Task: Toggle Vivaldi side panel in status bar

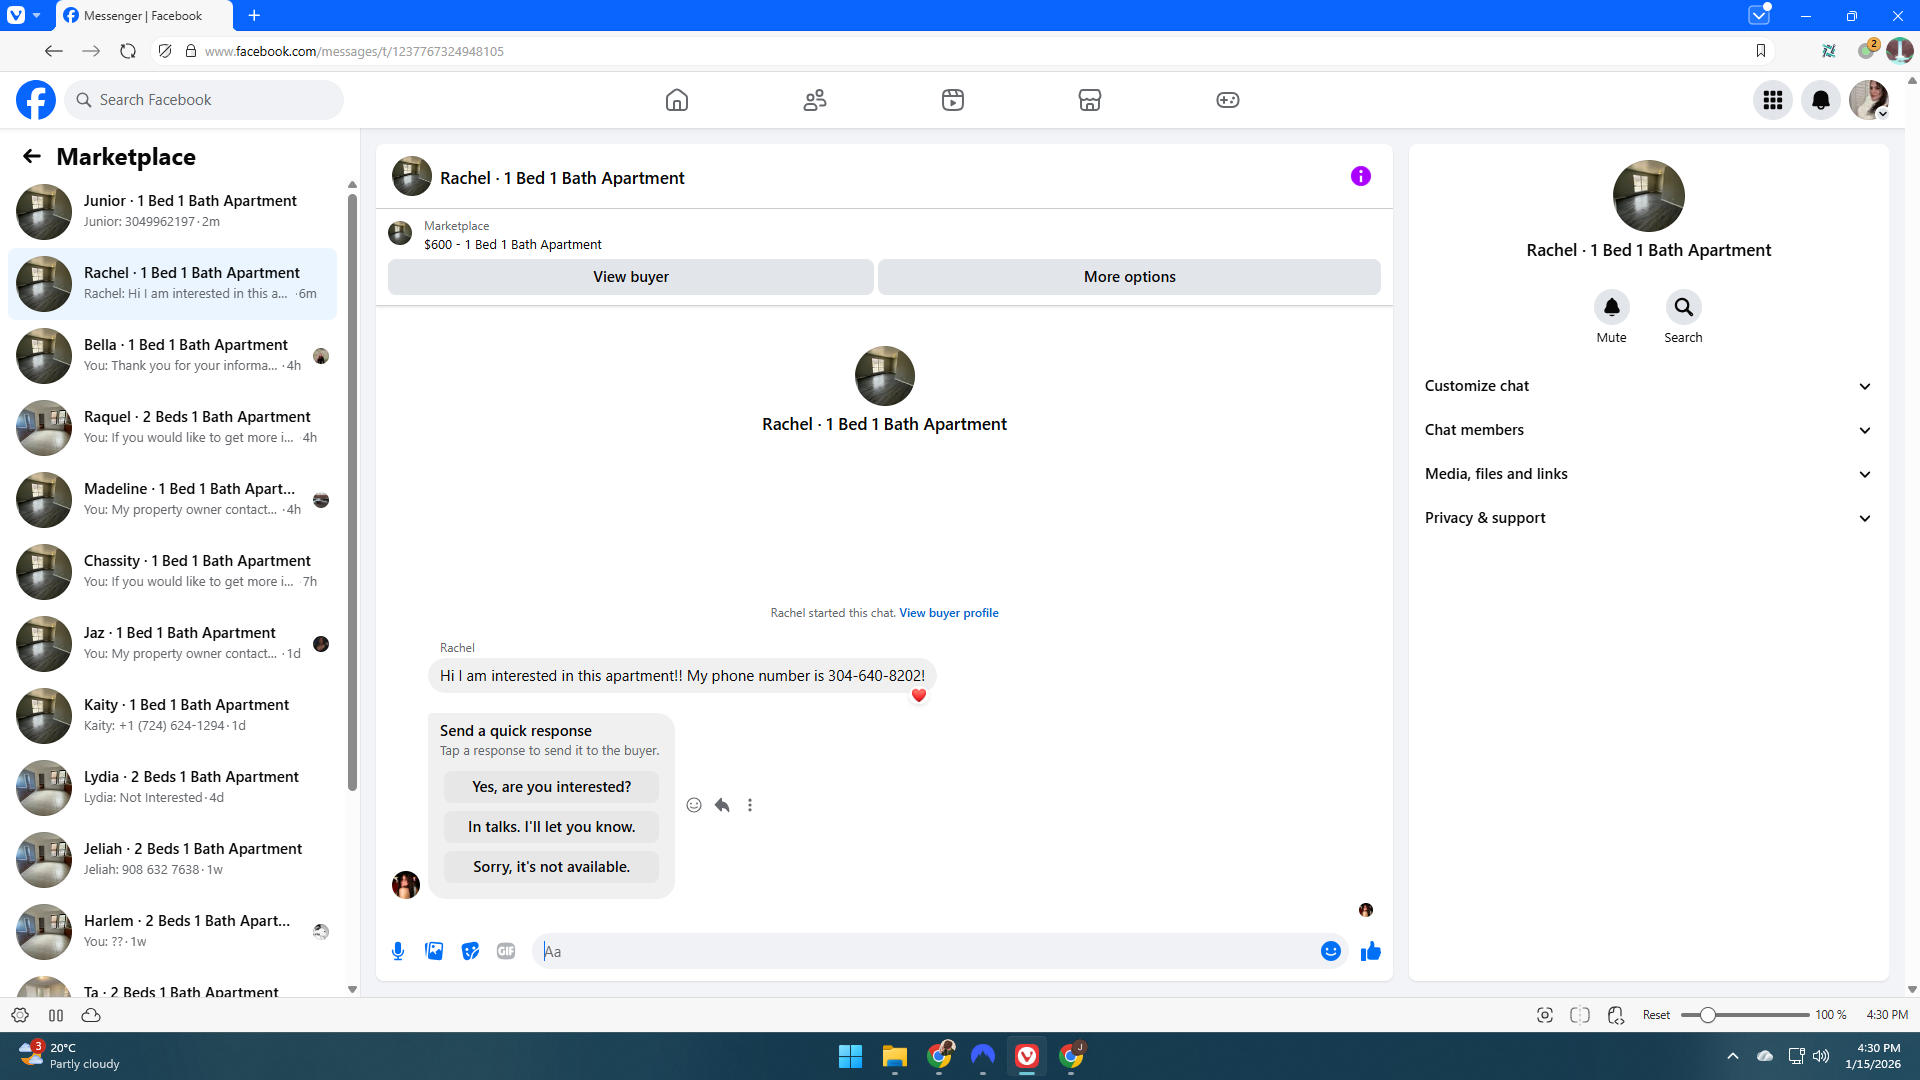Action: tap(56, 1015)
